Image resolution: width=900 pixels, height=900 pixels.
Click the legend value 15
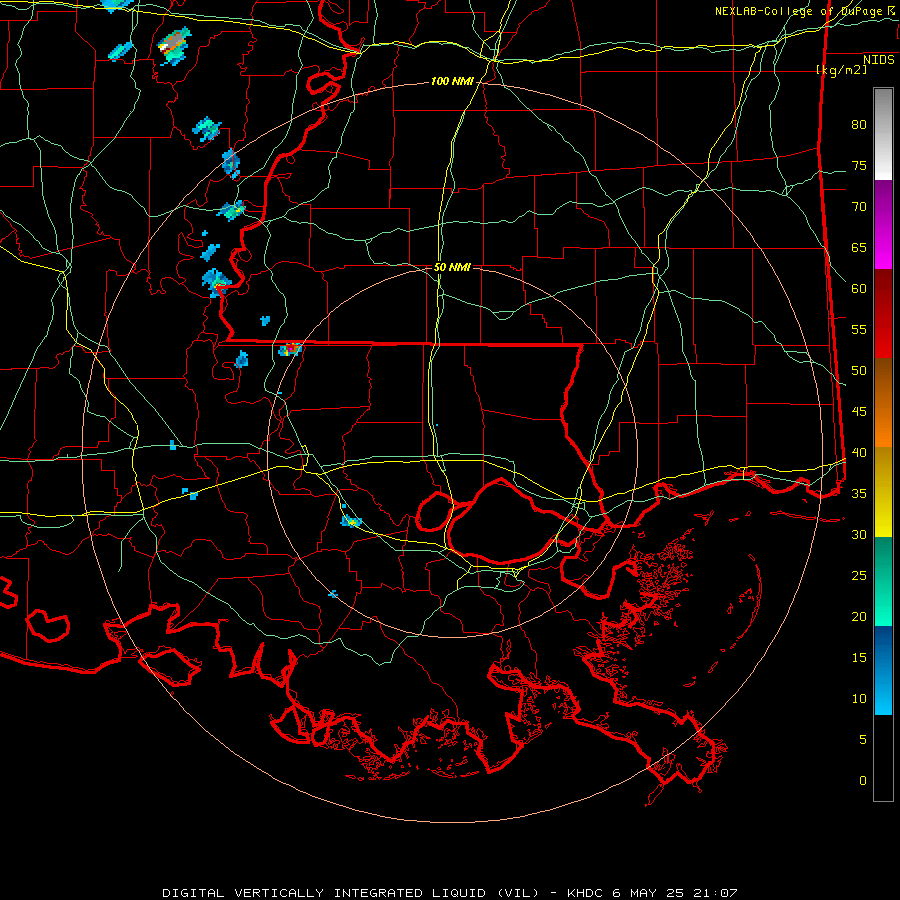pyautogui.click(x=859, y=658)
